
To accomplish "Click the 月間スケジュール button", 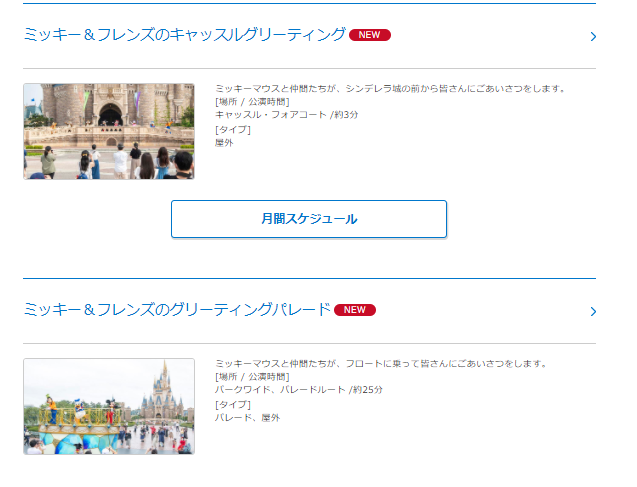I will pyautogui.click(x=309, y=219).
